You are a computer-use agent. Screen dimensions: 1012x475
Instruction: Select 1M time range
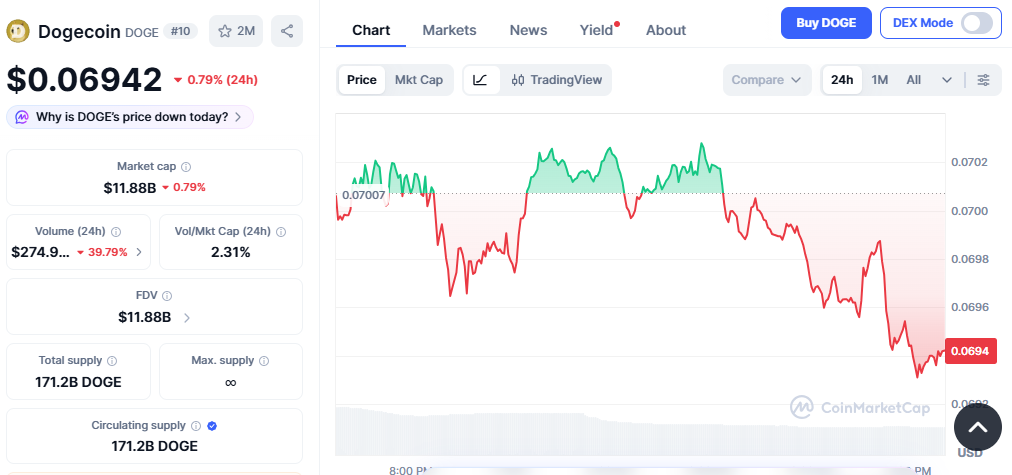(880, 80)
